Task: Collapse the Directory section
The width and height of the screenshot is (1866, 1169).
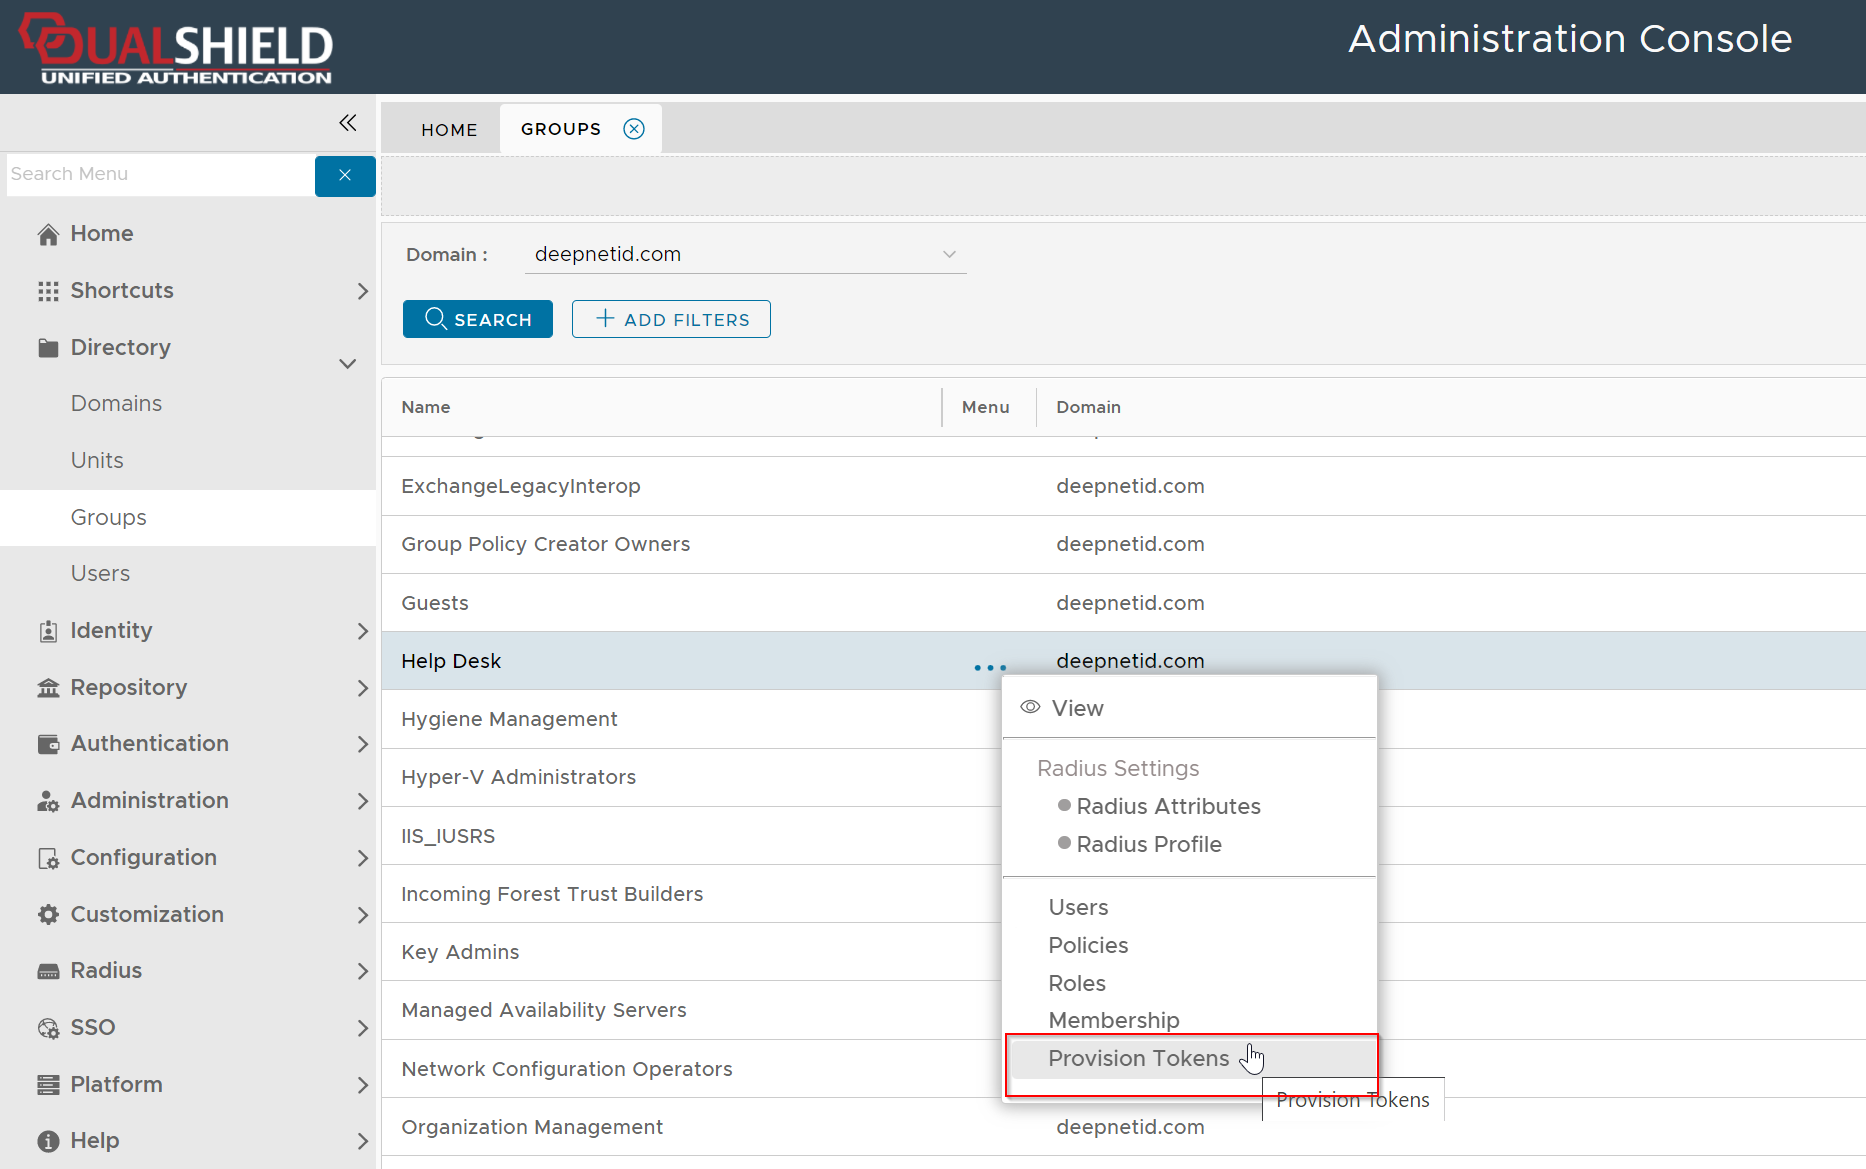Action: coord(347,363)
